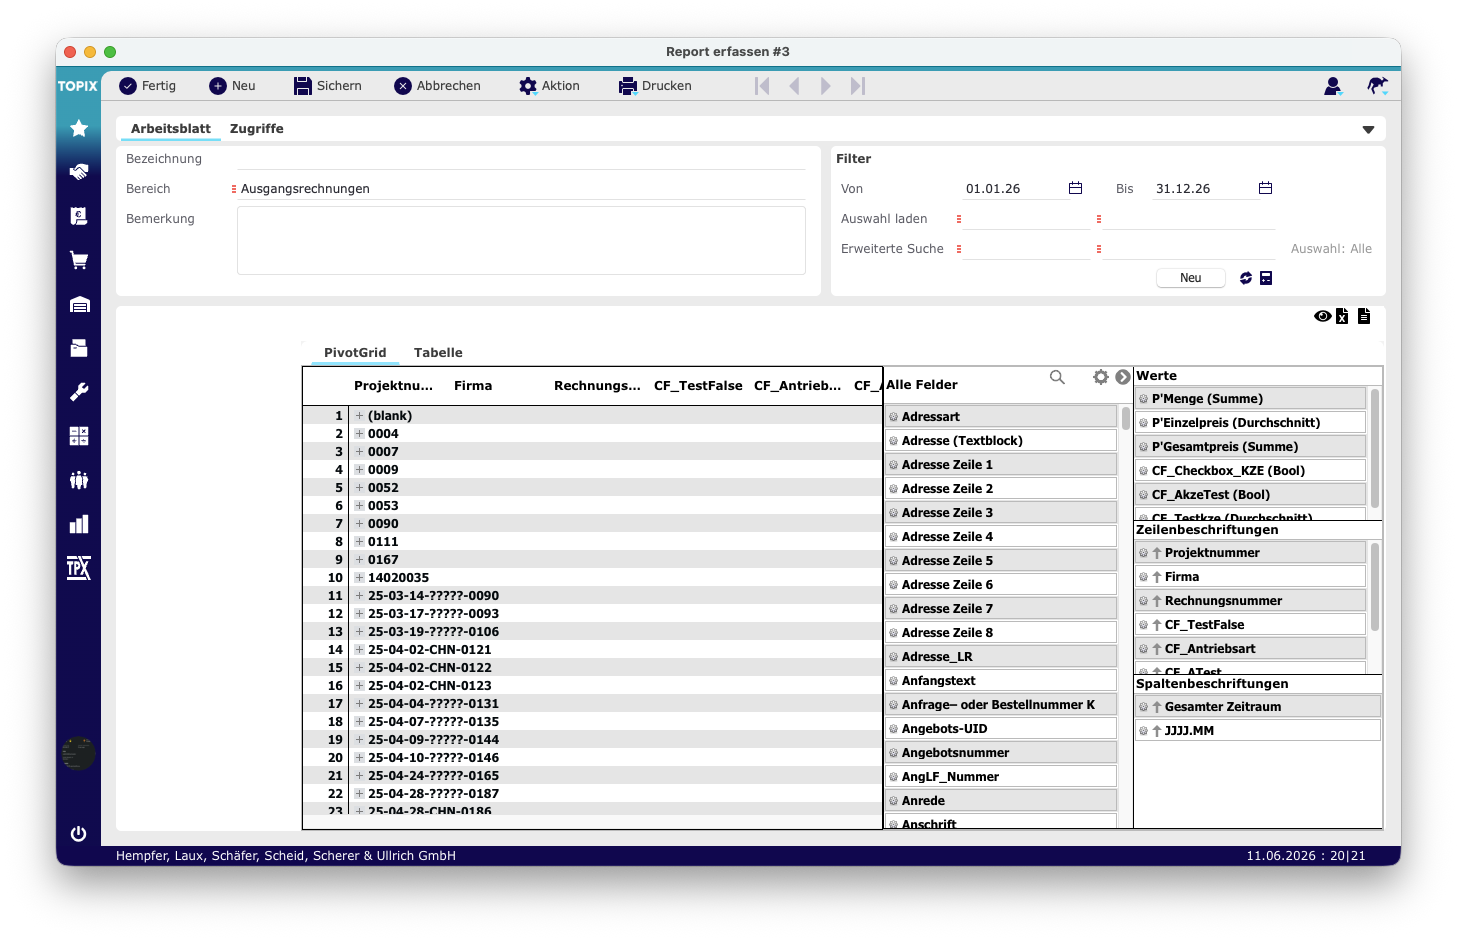Click the Firma column header

coord(473,386)
